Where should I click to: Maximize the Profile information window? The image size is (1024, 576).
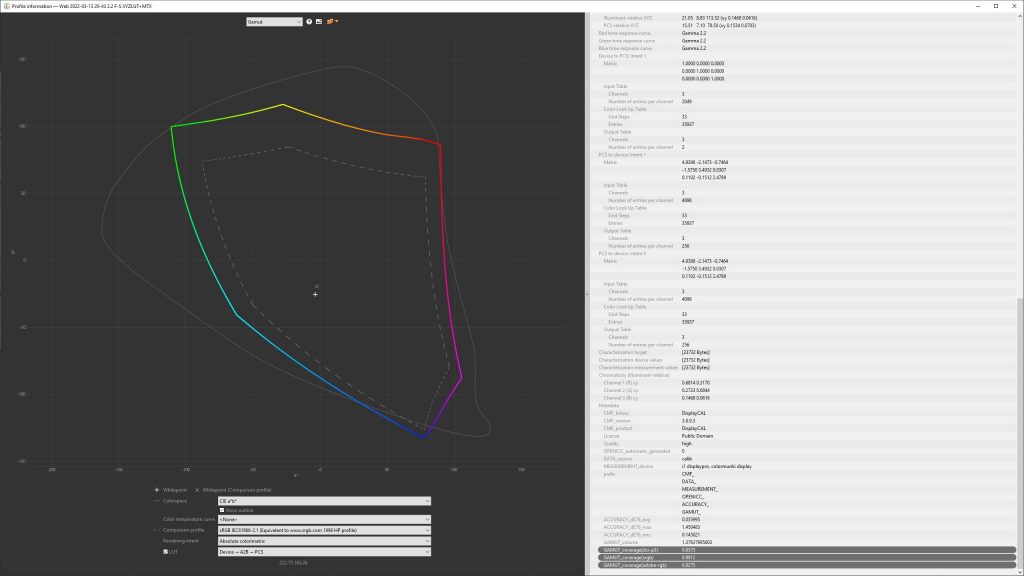click(x=996, y=6)
